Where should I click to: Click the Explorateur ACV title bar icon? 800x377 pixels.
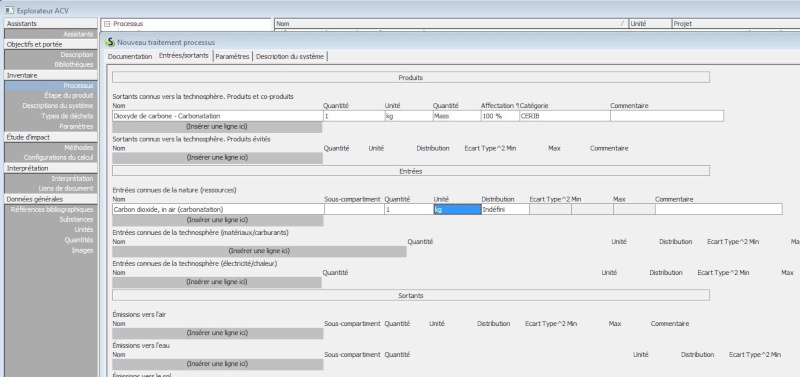(9, 10)
